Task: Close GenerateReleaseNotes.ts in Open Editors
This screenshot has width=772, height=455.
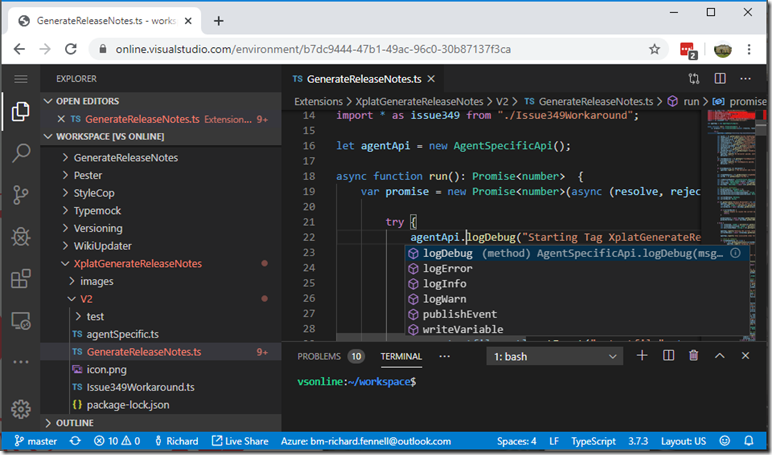Action: tap(61, 119)
